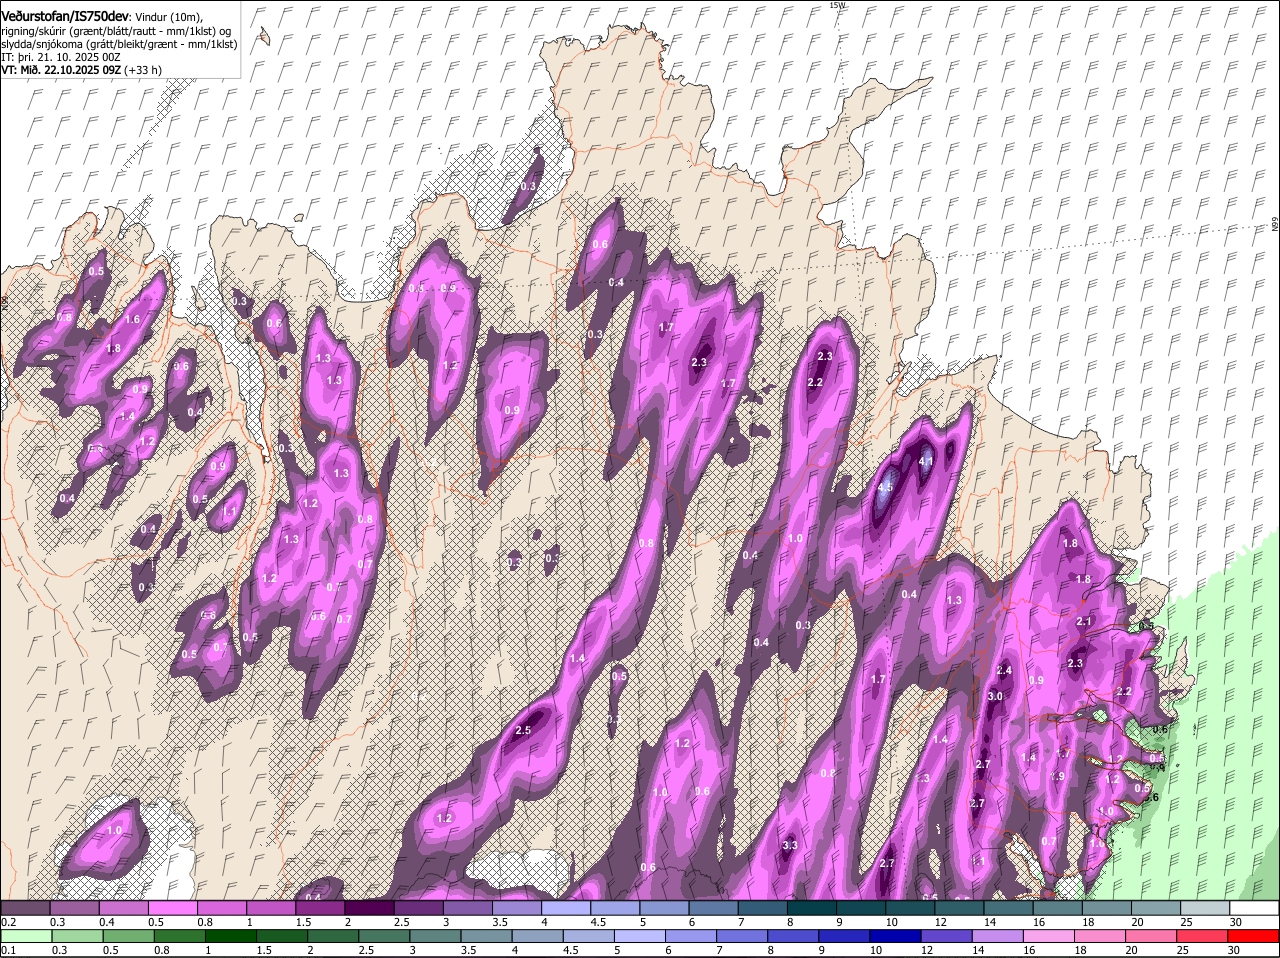The width and height of the screenshot is (1280, 958).
Task: Click the hatched strip with the 0.3 label offshore north
Action: (x=528, y=185)
